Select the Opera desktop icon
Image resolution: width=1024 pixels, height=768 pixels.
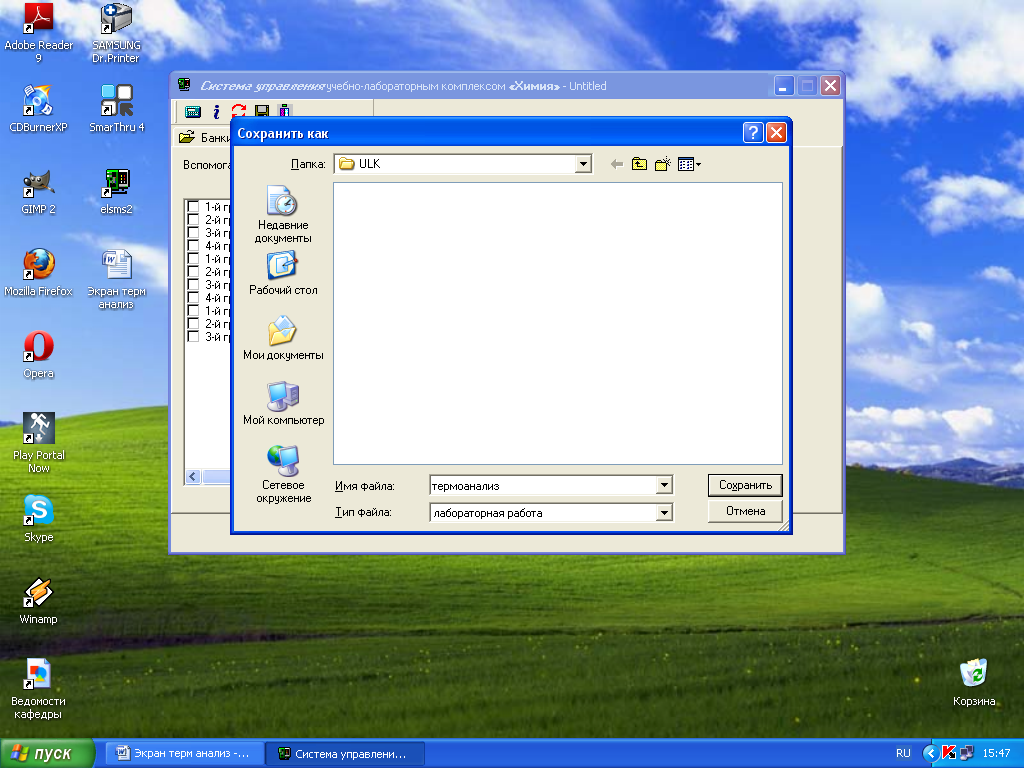pos(38,355)
